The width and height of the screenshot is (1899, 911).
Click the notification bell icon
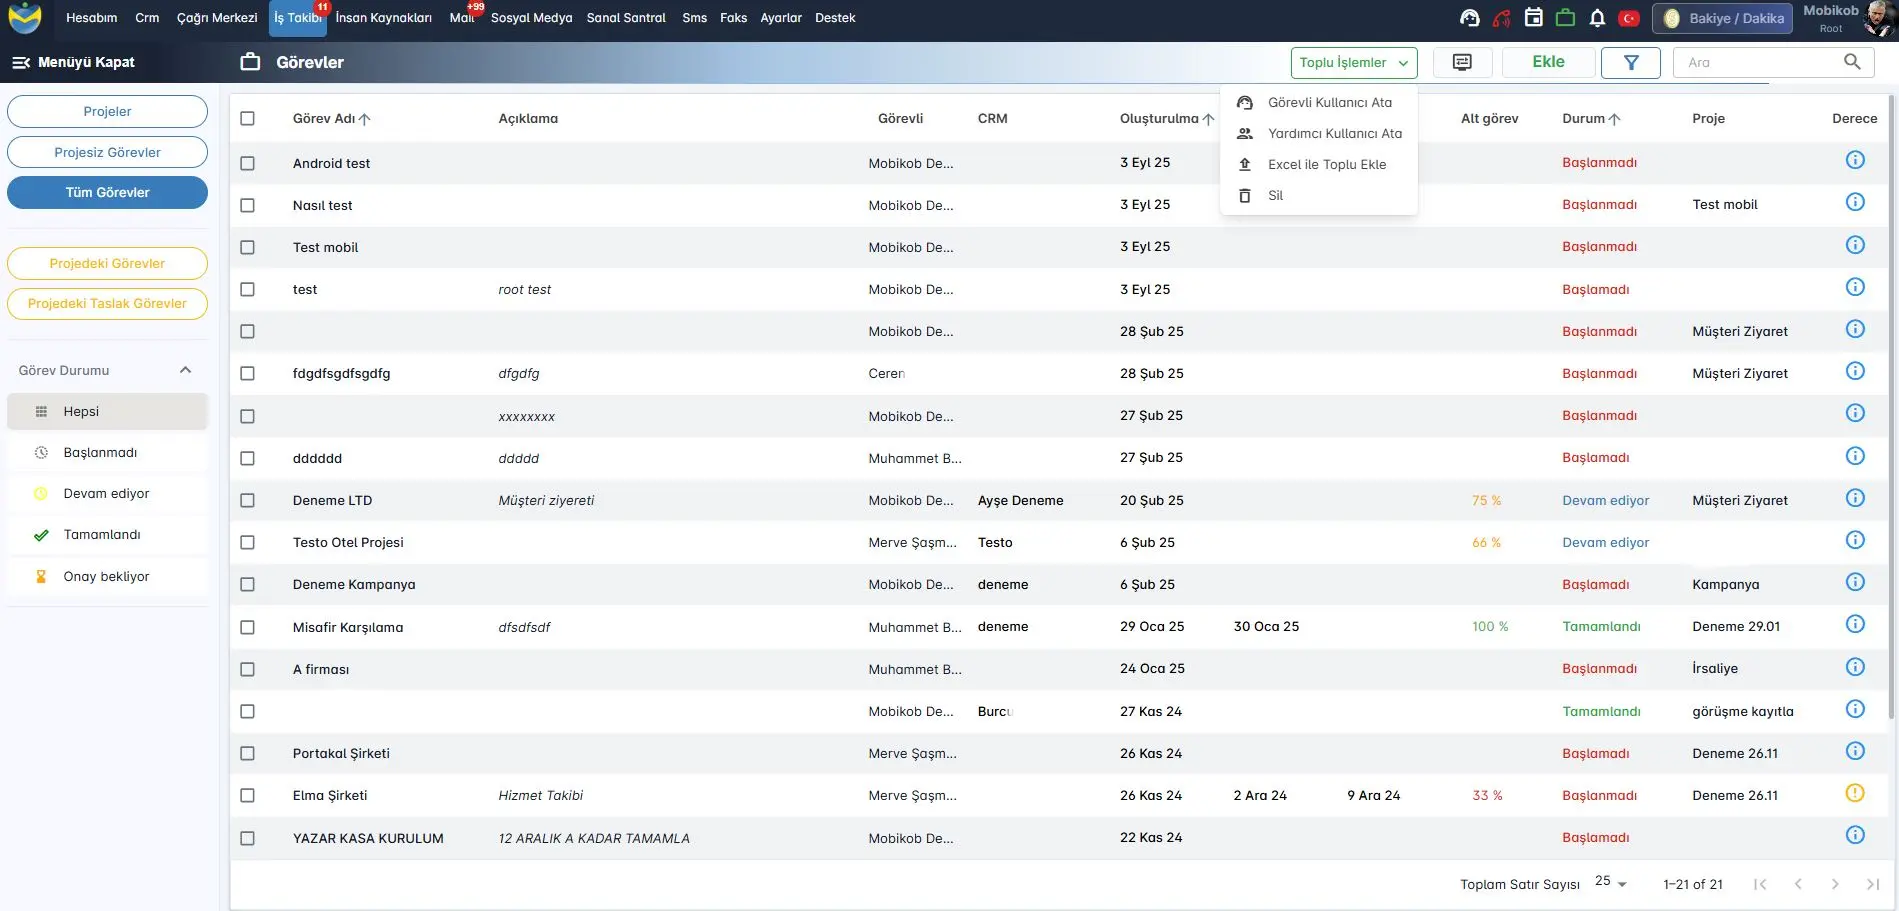click(1597, 18)
